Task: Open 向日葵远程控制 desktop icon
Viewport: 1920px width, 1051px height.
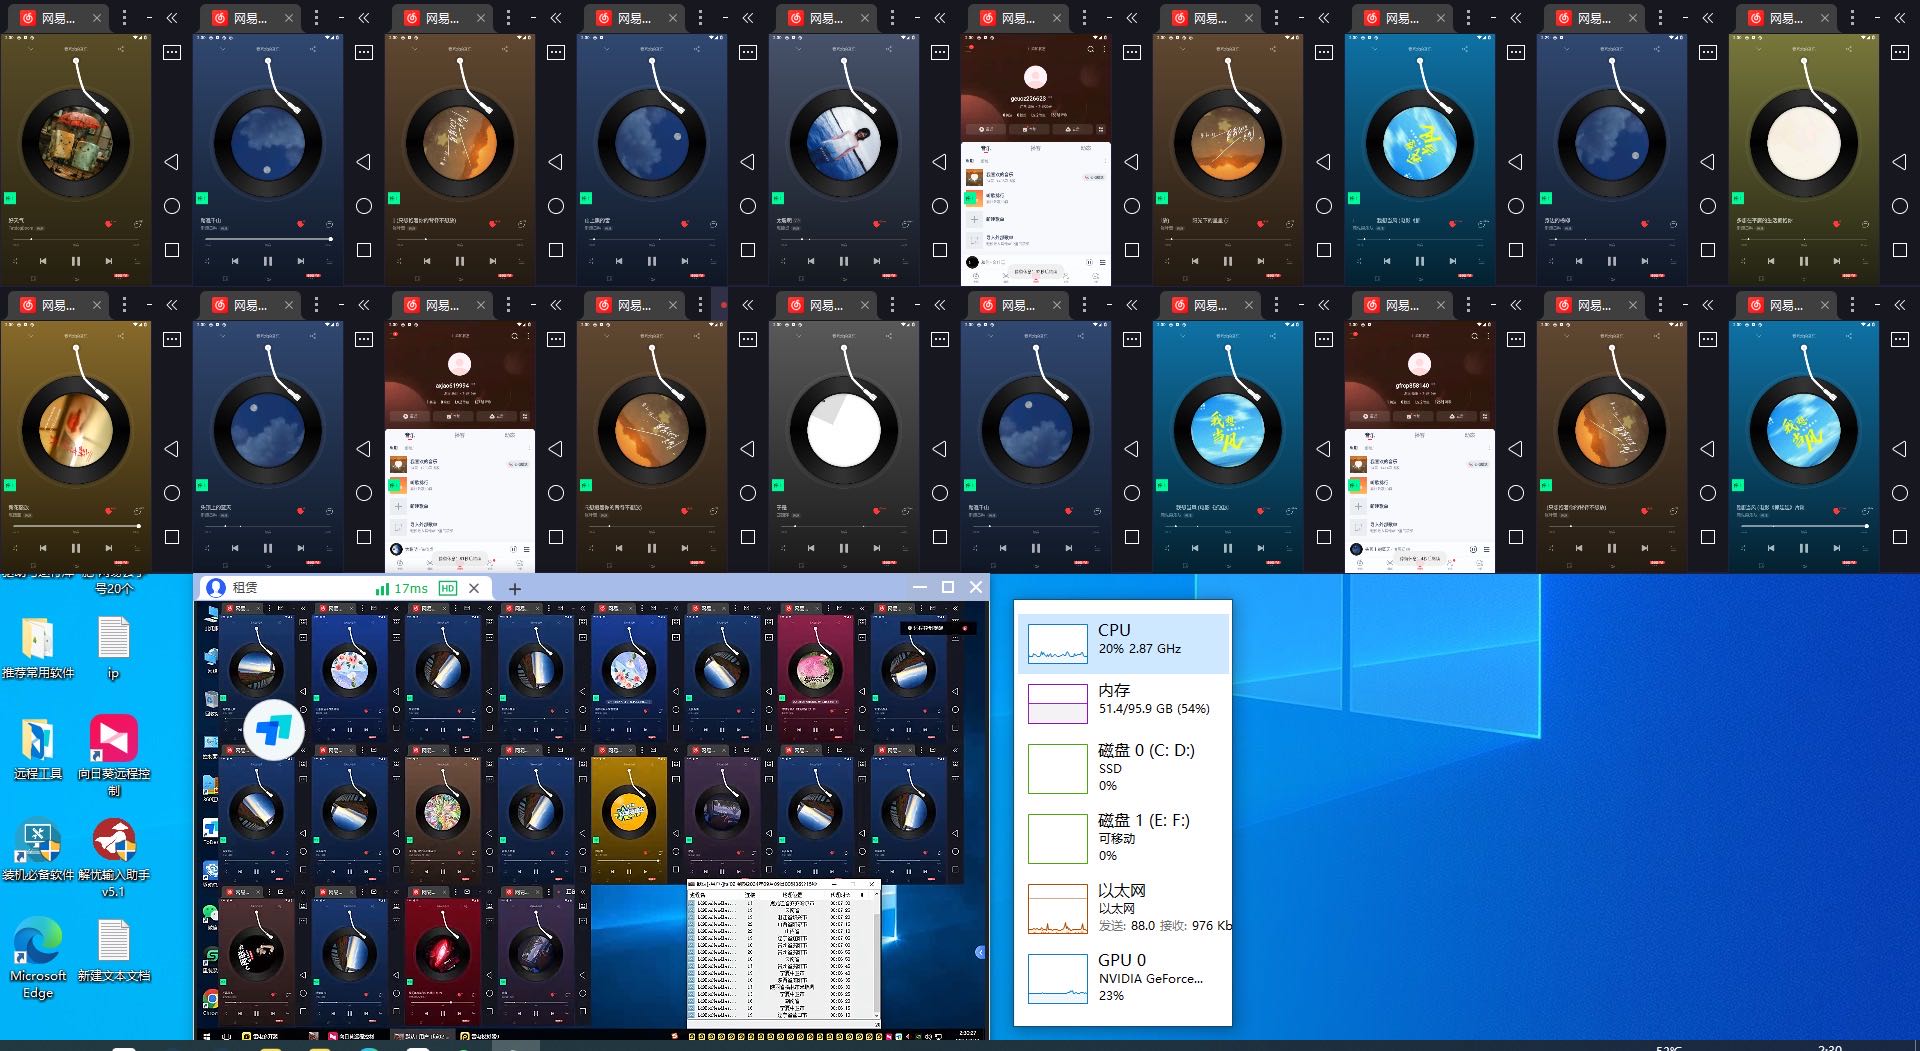Action: point(114,756)
